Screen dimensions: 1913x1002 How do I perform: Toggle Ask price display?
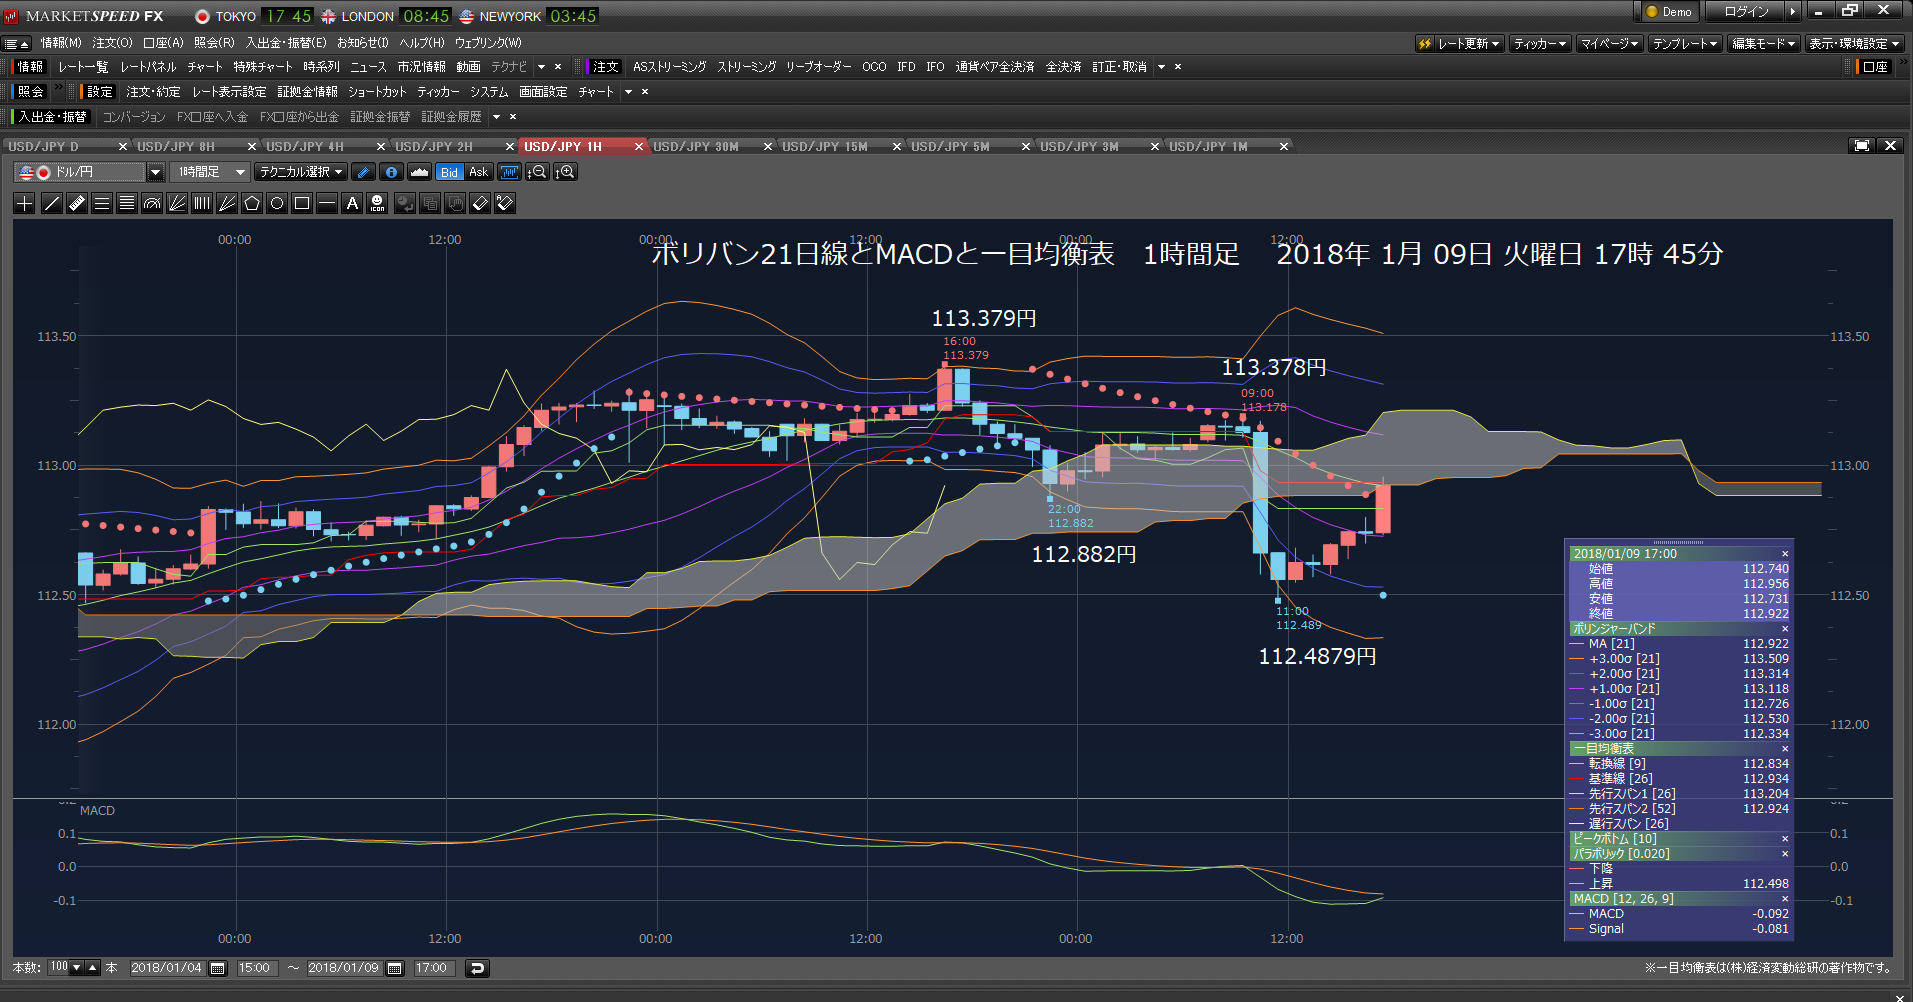pos(479,172)
